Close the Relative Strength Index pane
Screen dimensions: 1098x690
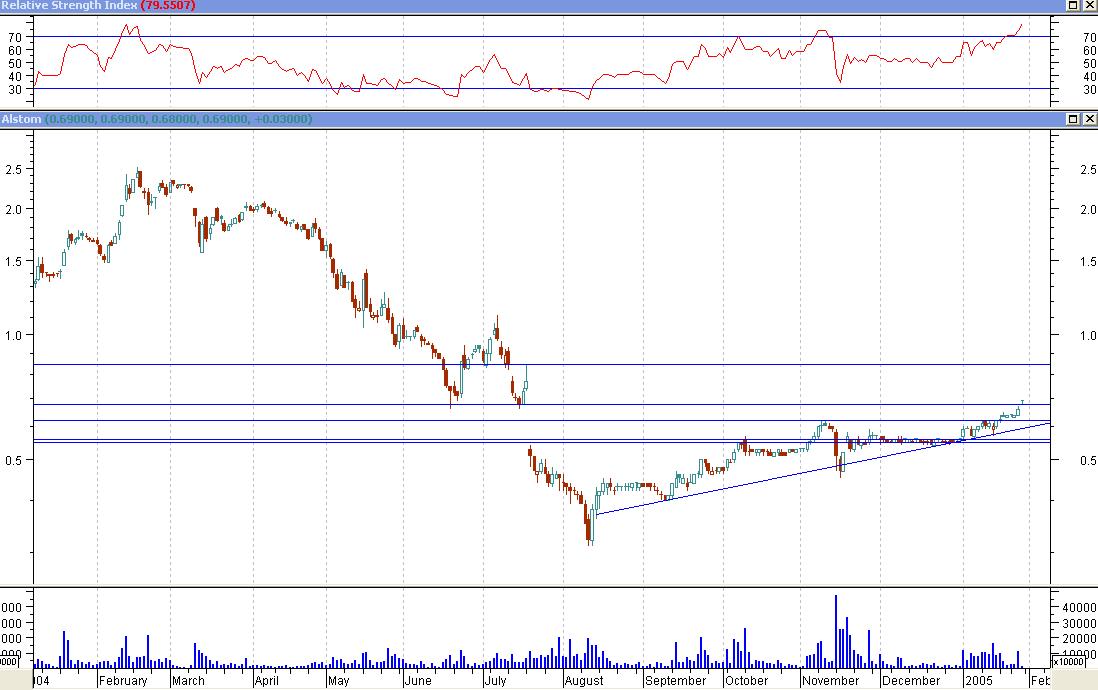tap(1090, 6)
